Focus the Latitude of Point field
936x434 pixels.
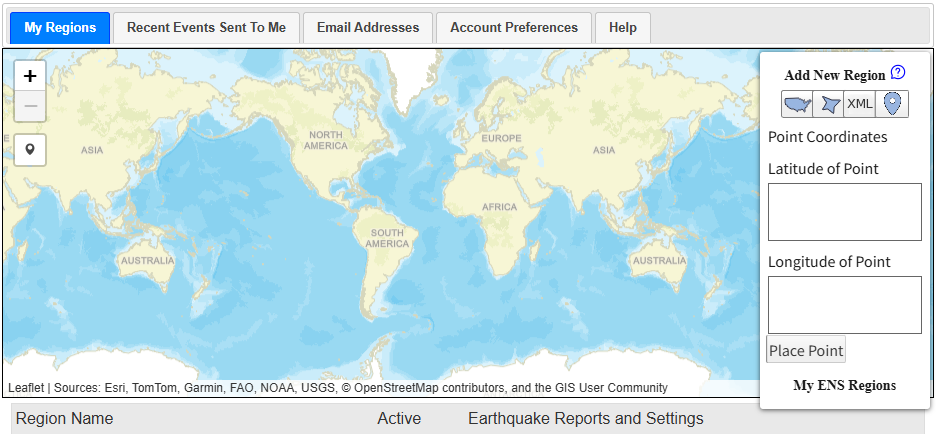(845, 212)
